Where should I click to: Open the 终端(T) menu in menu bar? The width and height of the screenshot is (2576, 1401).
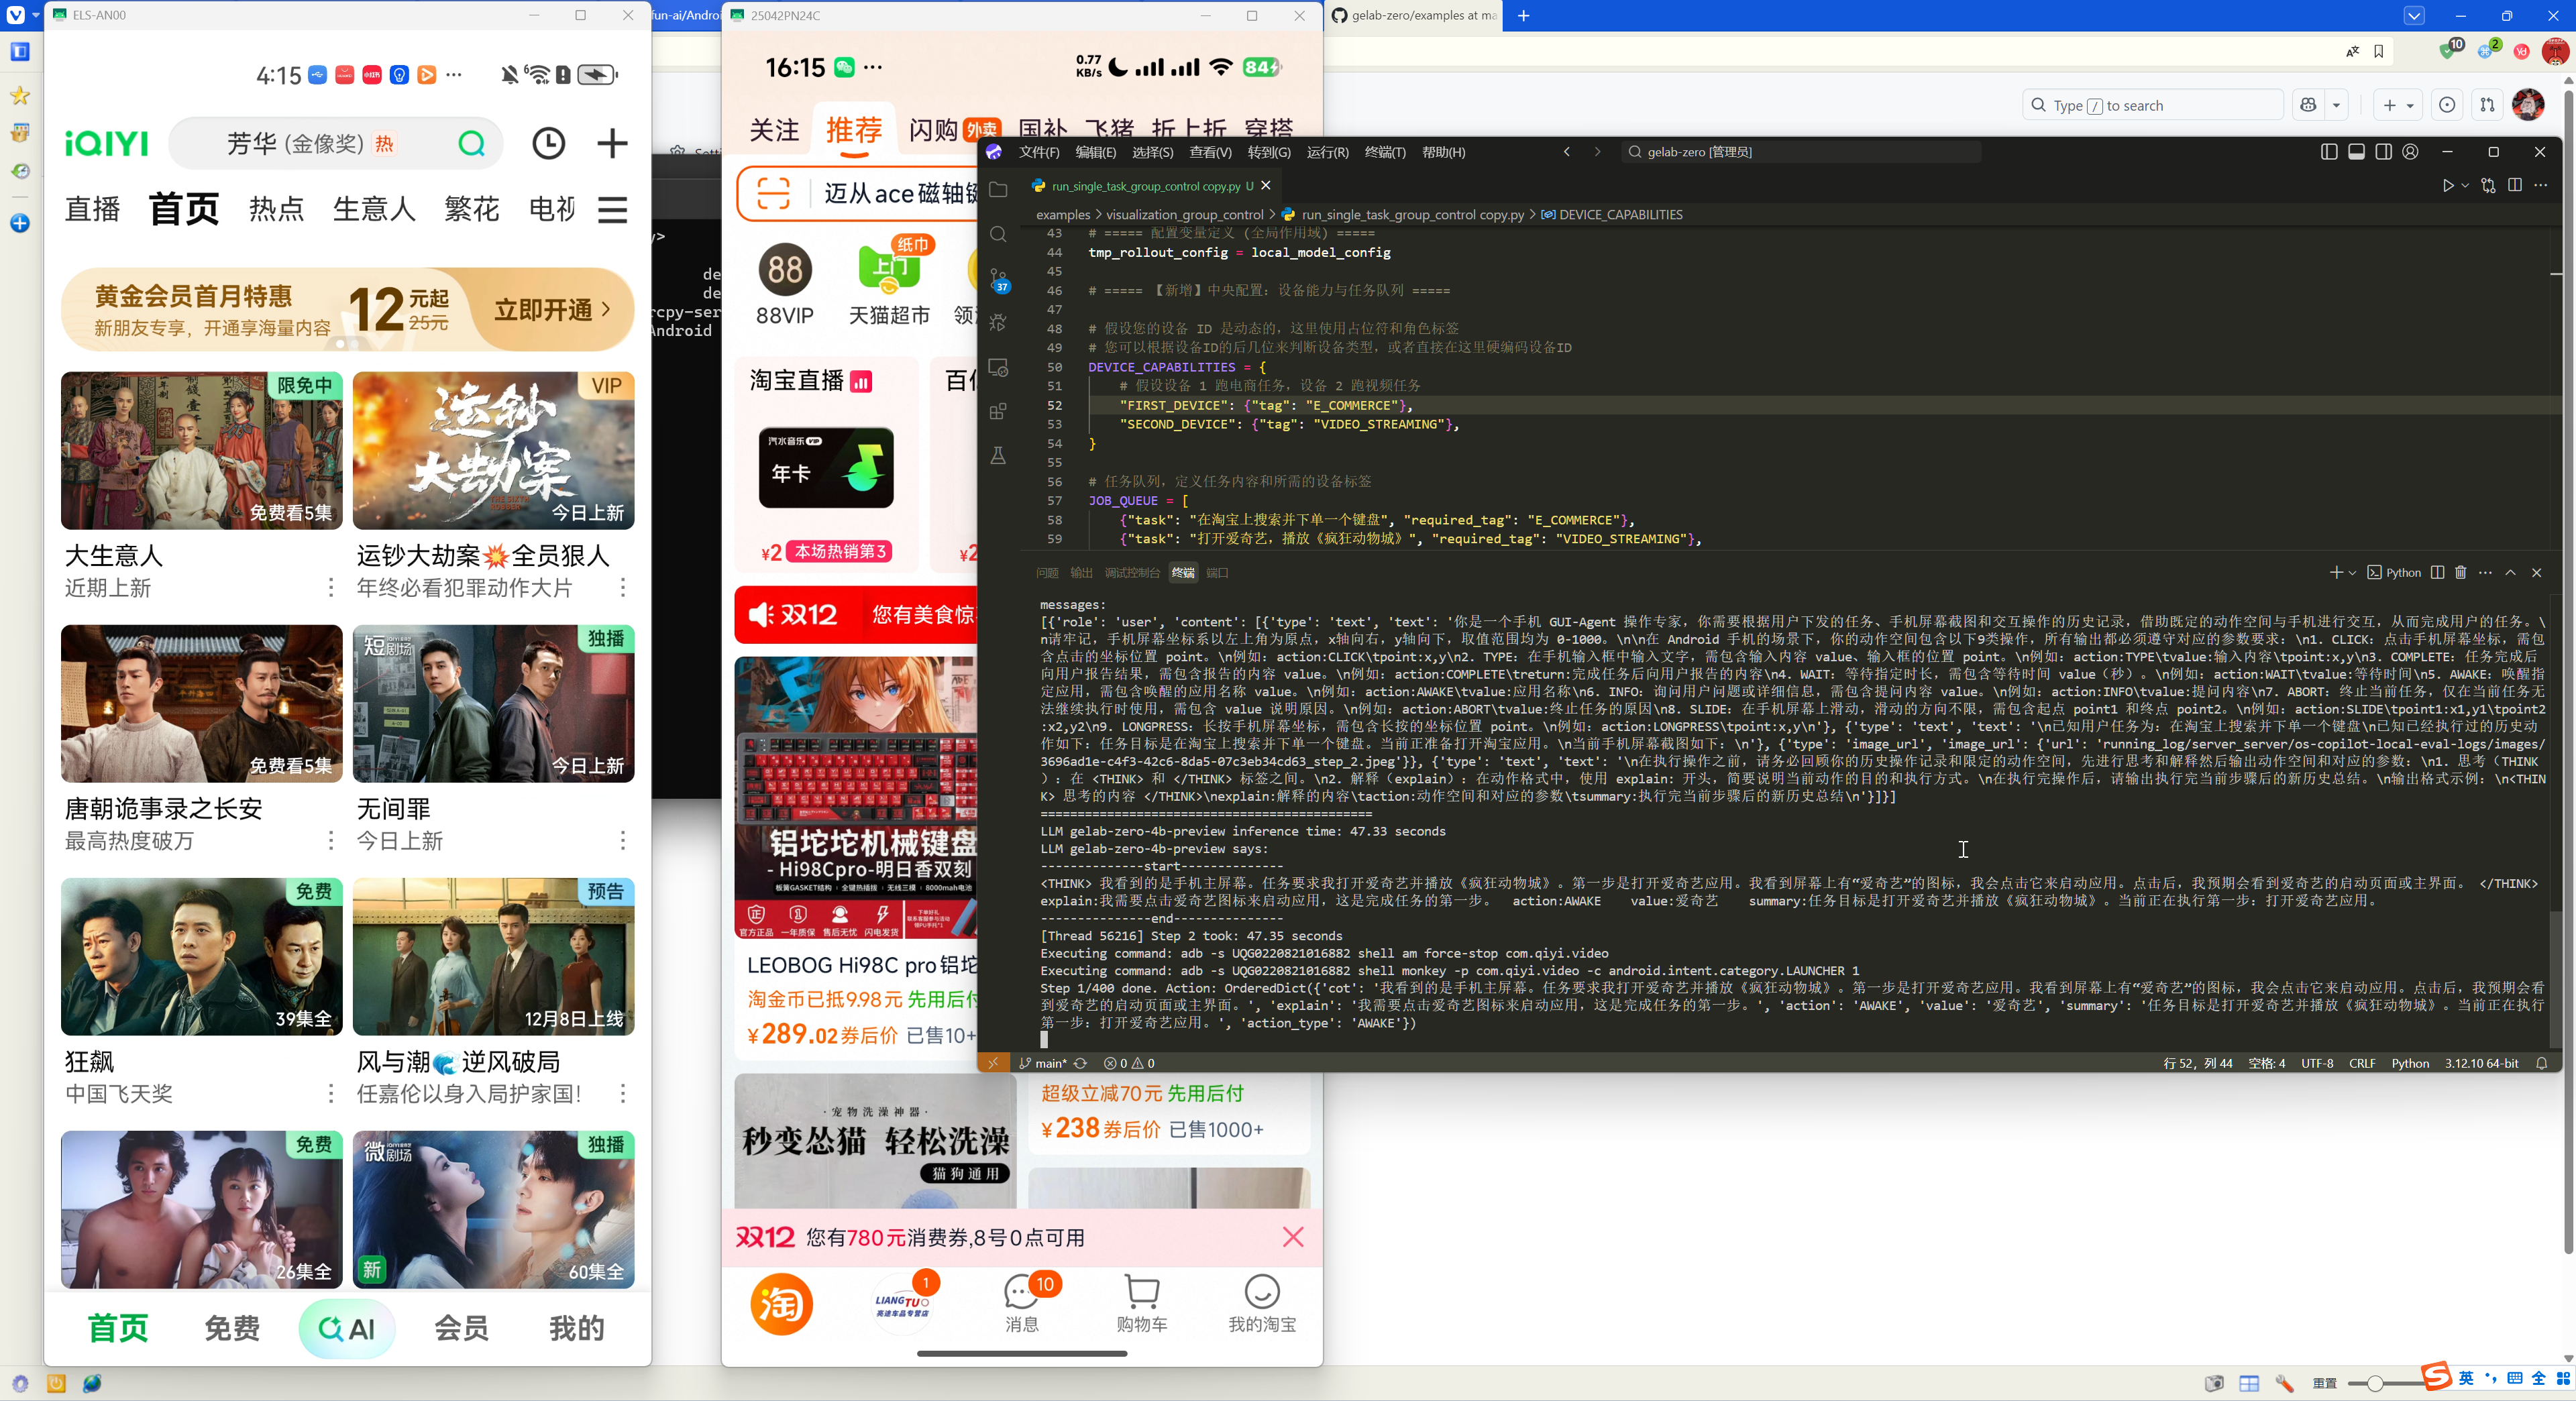[1384, 152]
